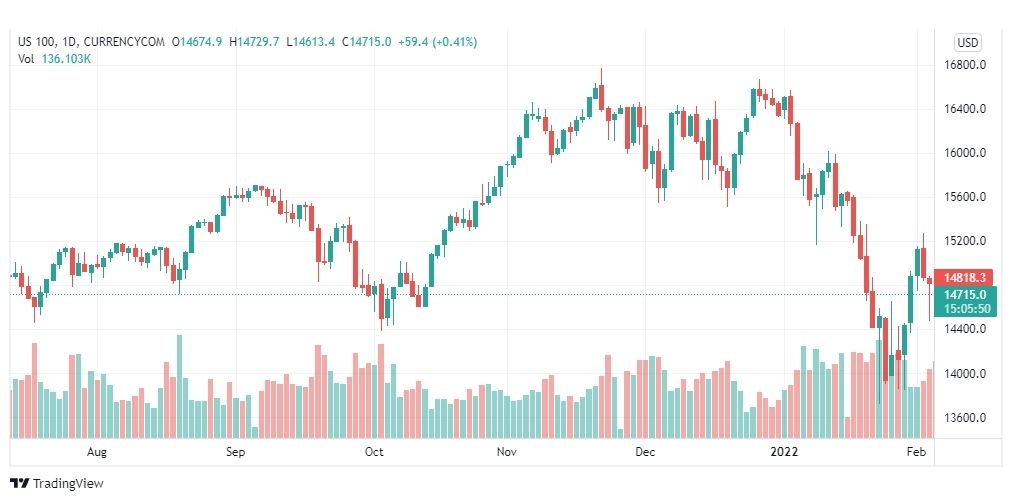Click the TradingView logo icon
Image resolution: width=1012 pixels, height=501 pixels.
pyautogui.click(x=19, y=483)
